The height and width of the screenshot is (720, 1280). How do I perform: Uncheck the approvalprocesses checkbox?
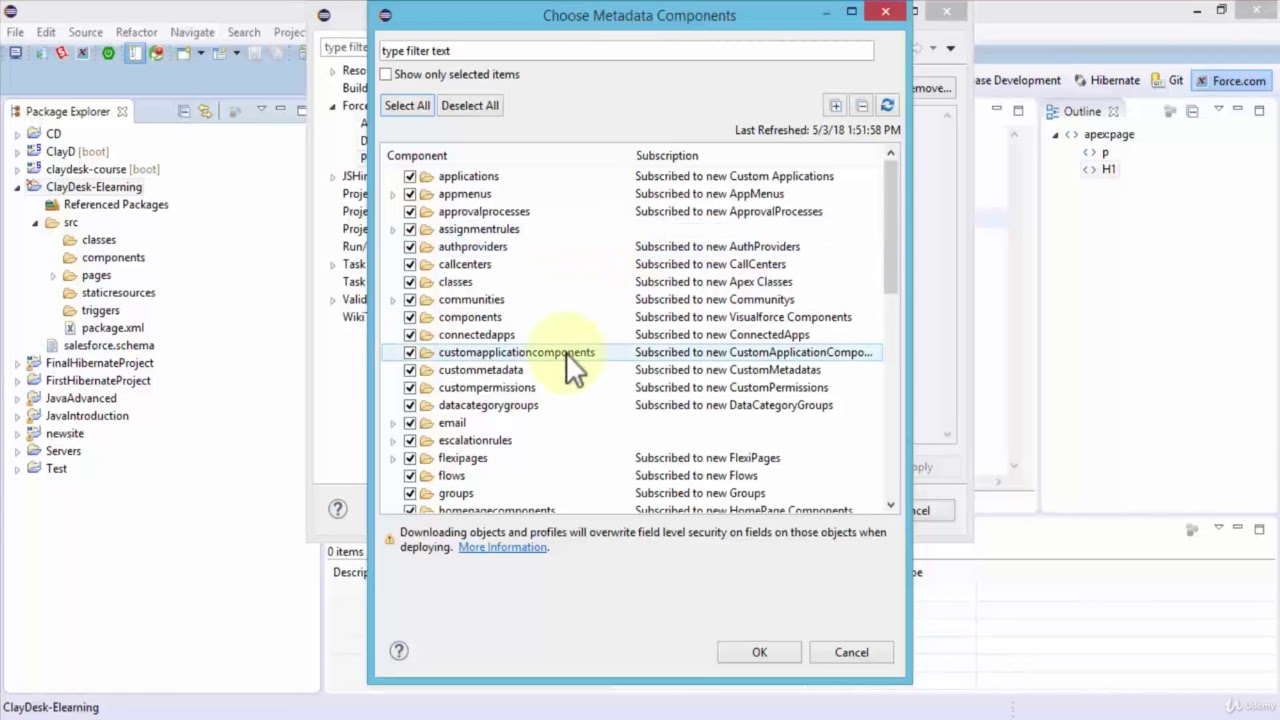point(410,211)
